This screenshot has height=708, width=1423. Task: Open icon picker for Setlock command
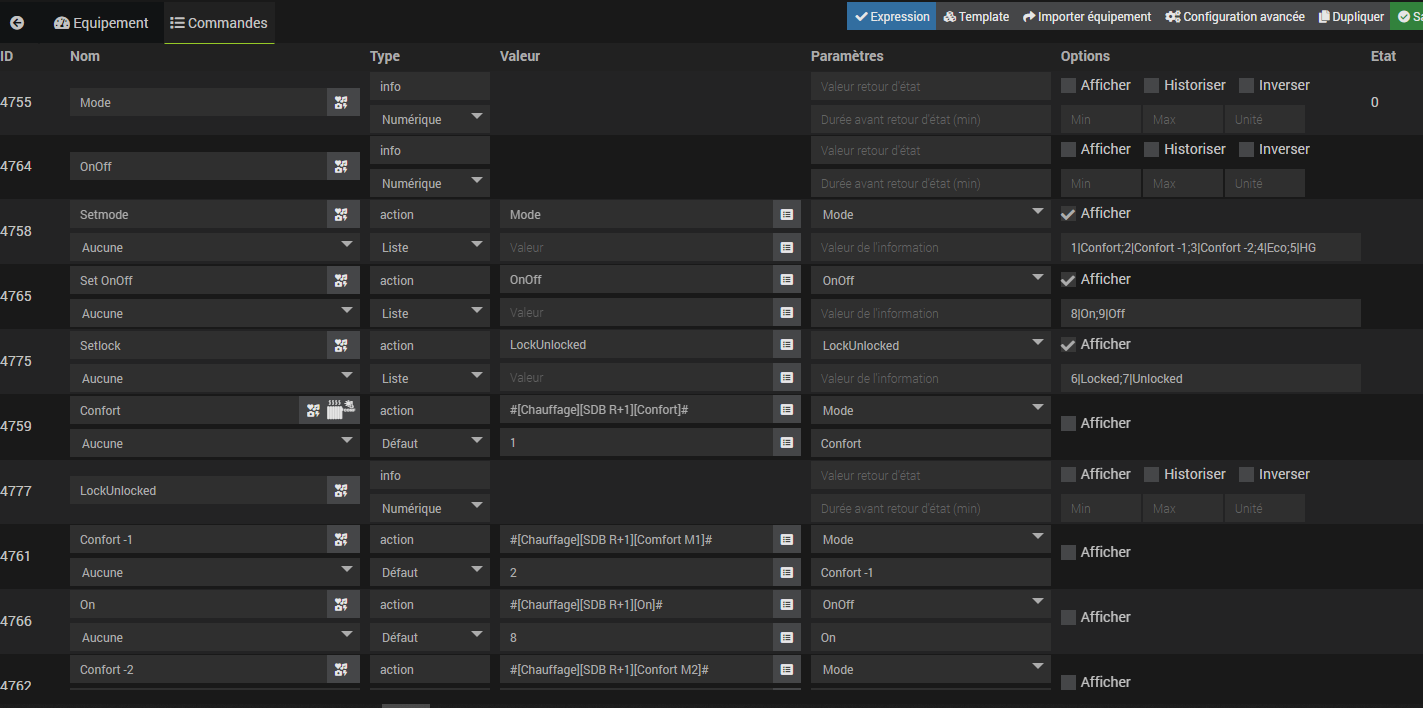(342, 345)
